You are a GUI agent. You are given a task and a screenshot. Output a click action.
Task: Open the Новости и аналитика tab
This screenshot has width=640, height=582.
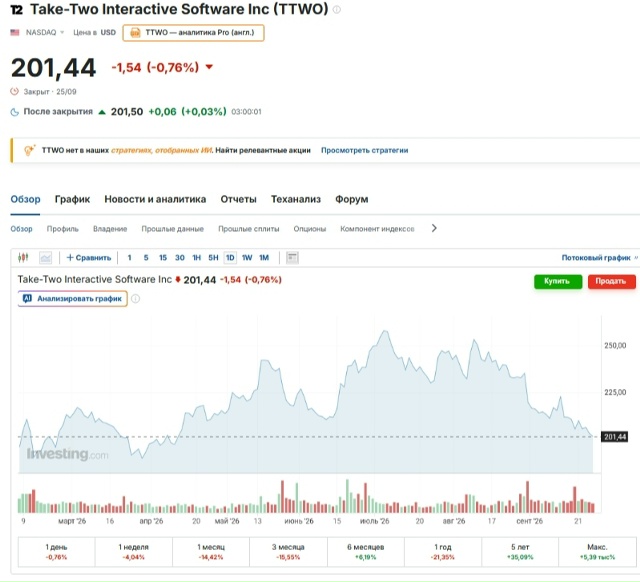[155, 199]
